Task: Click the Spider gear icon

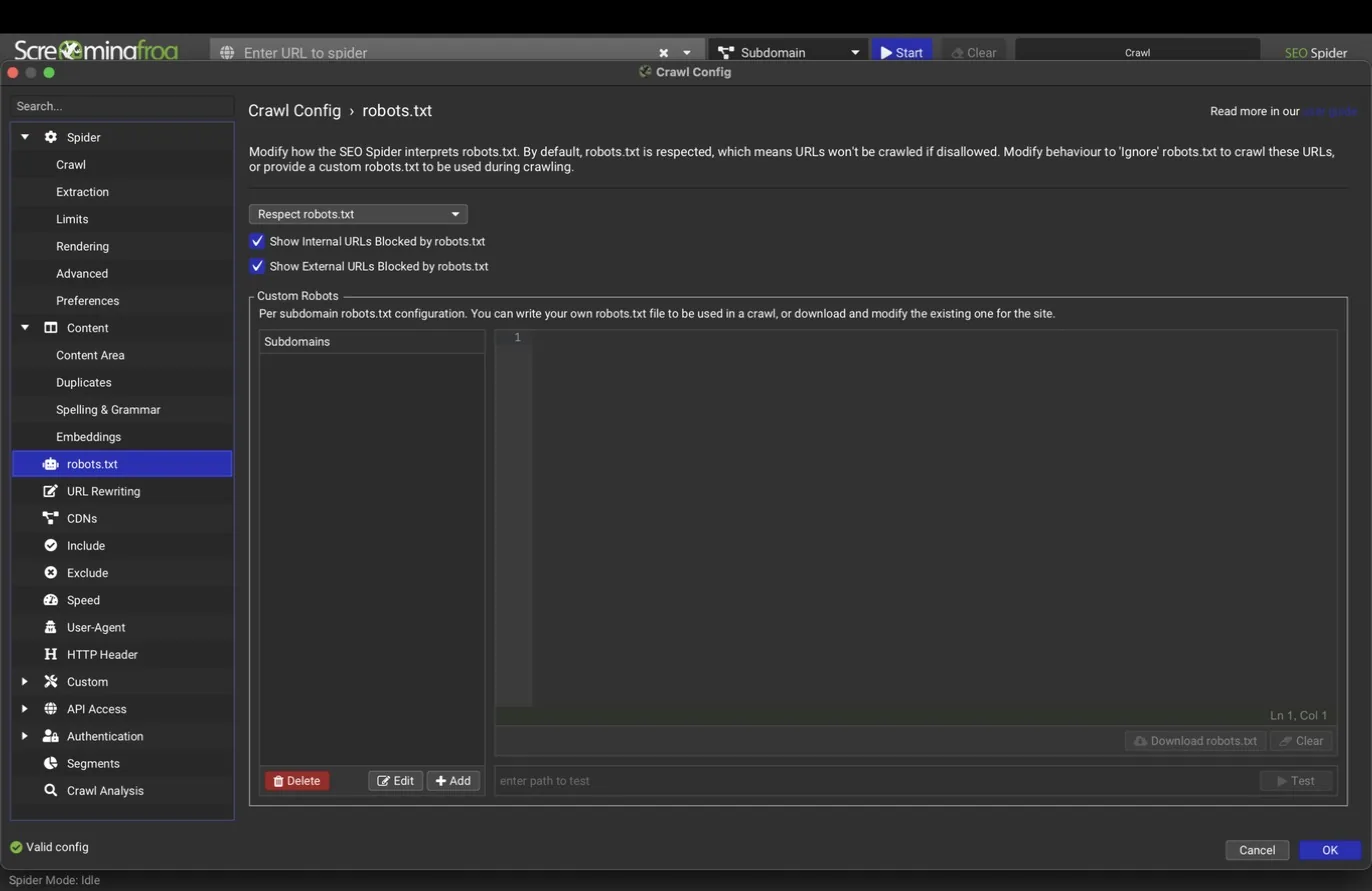Action: click(x=50, y=137)
